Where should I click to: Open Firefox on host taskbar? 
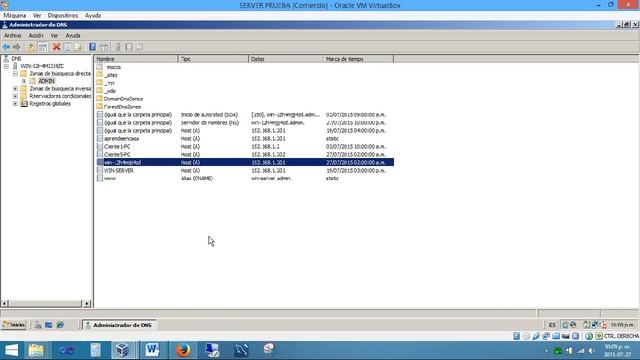[x=183, y=350]
